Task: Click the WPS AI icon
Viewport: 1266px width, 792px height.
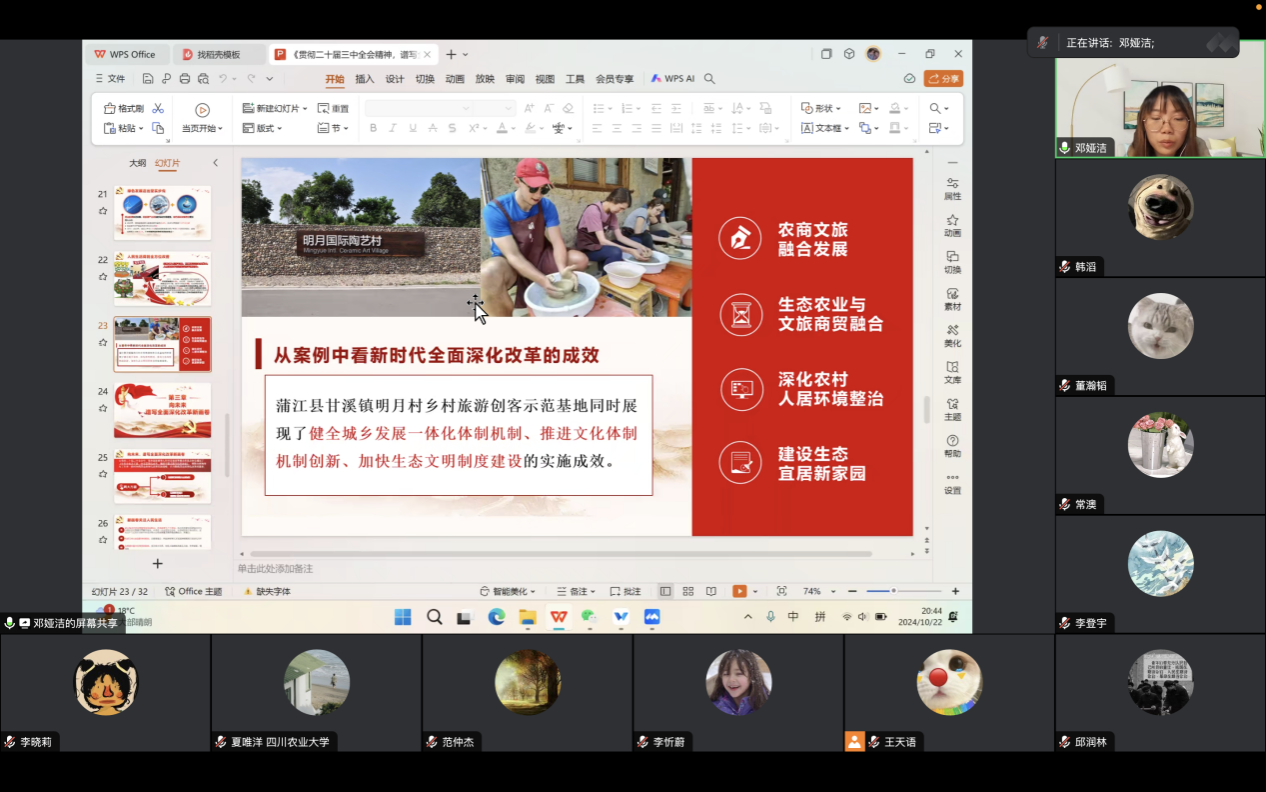Action: pyautogui.click(x=672, y=79)
